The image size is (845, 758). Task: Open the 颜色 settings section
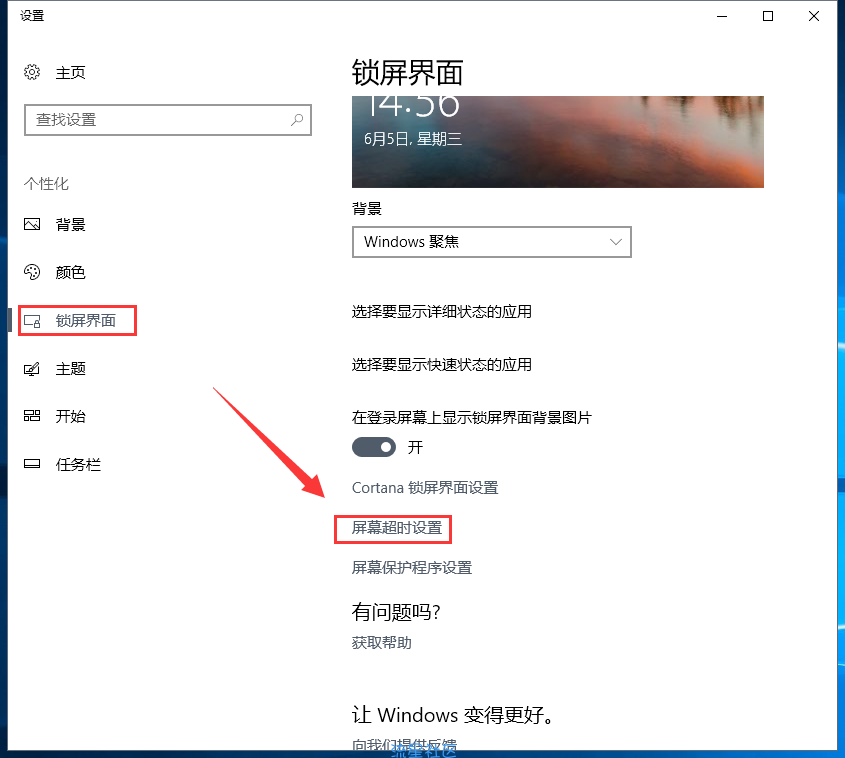[71, 273]
